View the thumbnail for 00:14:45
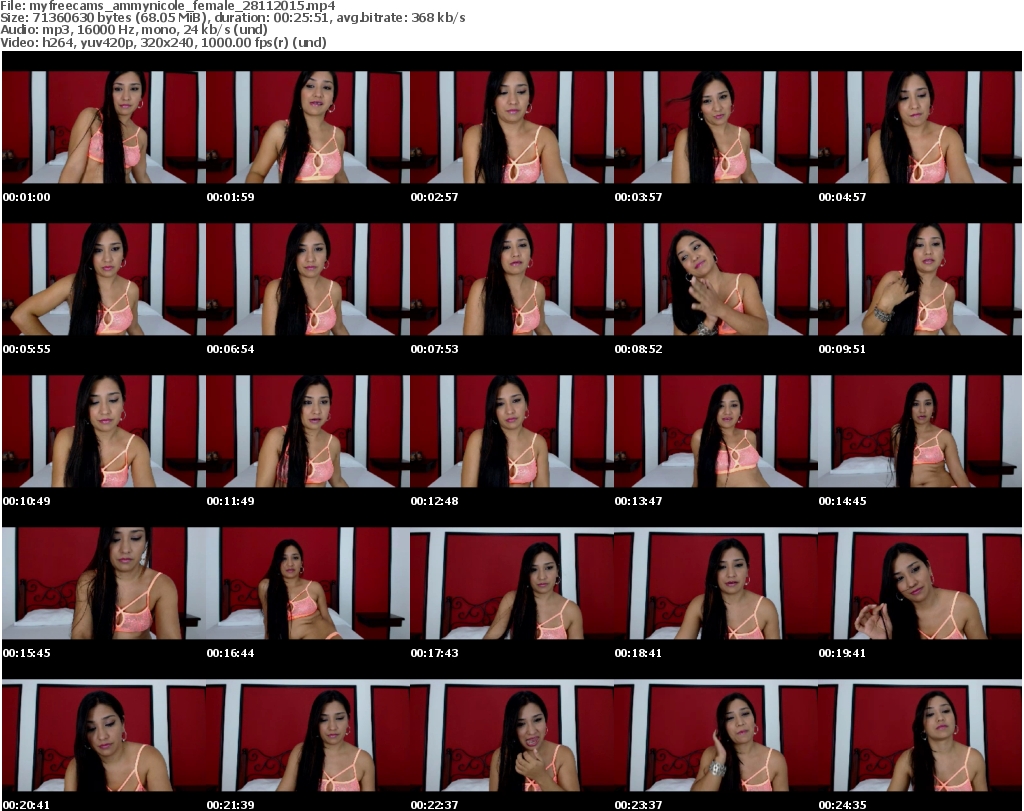Image resolution: width=1024 pixels, height=811 pixels. pyautogui.click(x=920, y=432)
